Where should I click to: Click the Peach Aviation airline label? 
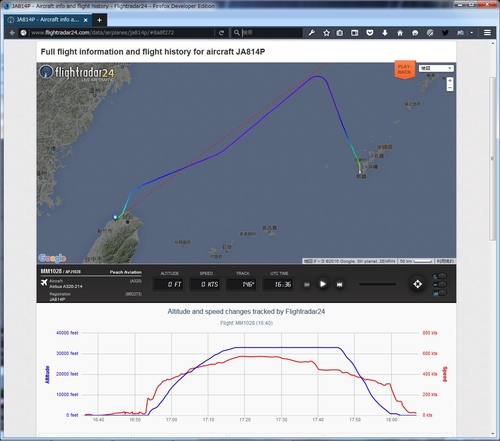click(126, 272)
